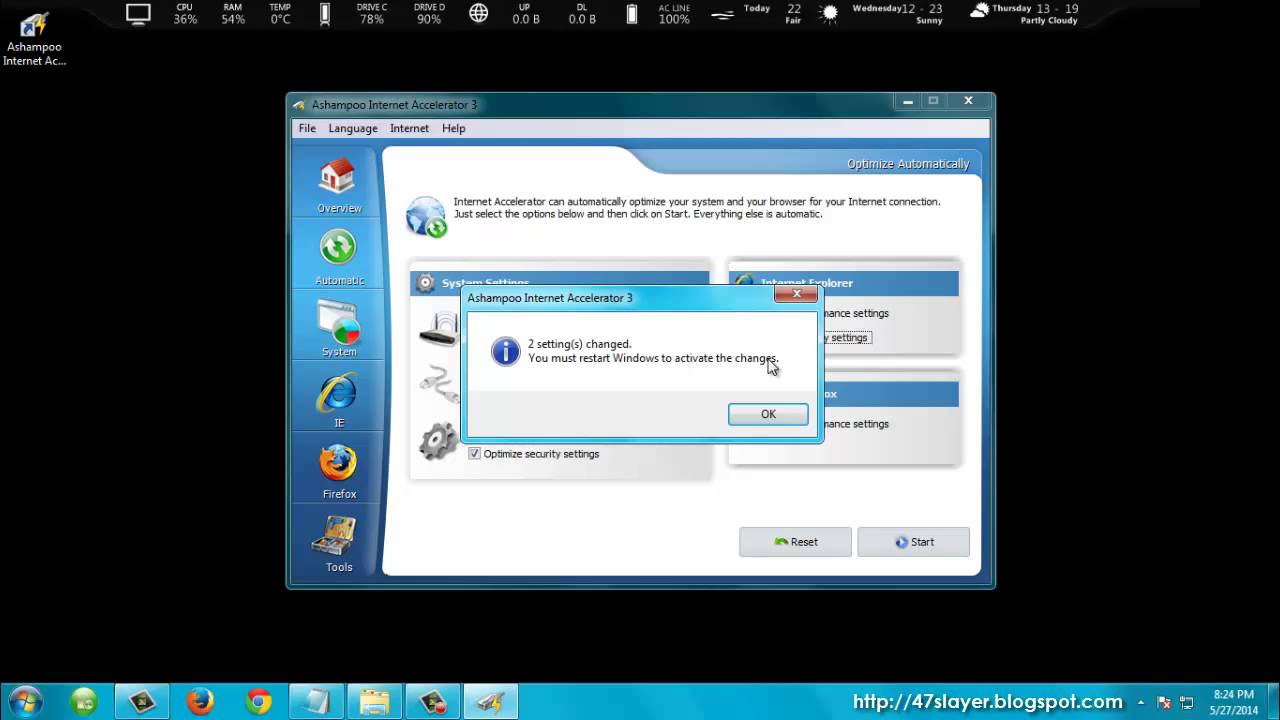Screen dimensions: 1280x720
Task: Click the DRIVE C 78% widget
Action: coord(372,14)
